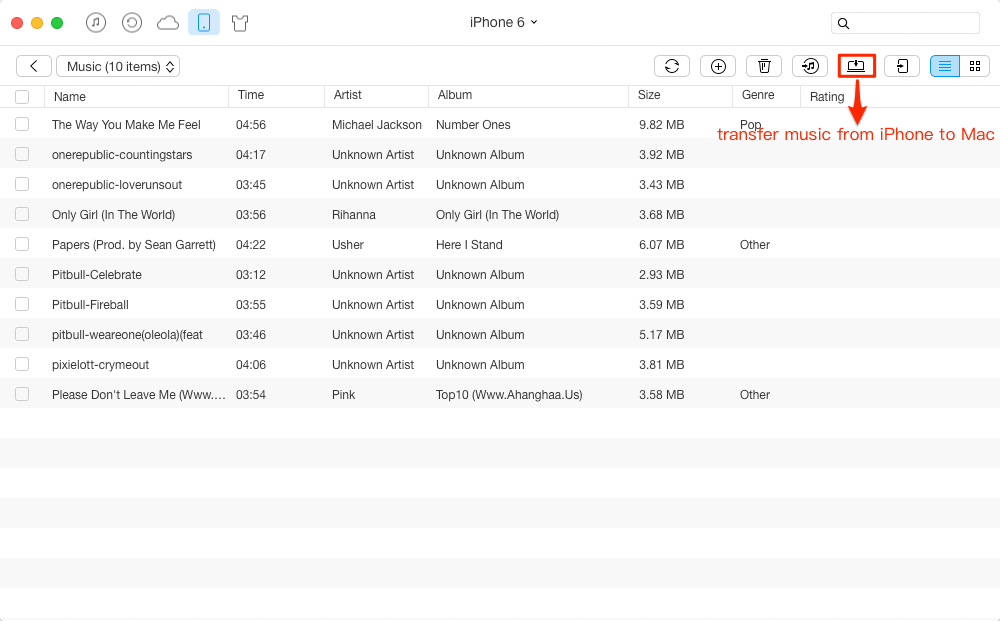Open the iCloud content icon
The image size is (1003, 621).
click(x=168, y=22)
